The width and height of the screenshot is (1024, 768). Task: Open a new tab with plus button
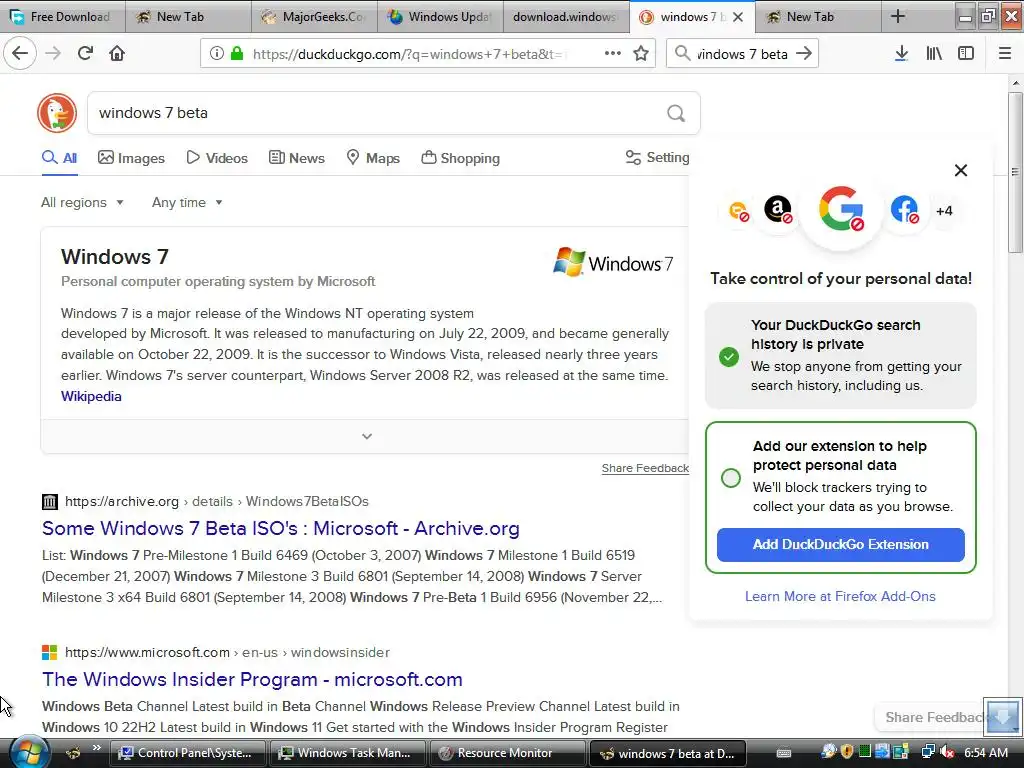898,16
